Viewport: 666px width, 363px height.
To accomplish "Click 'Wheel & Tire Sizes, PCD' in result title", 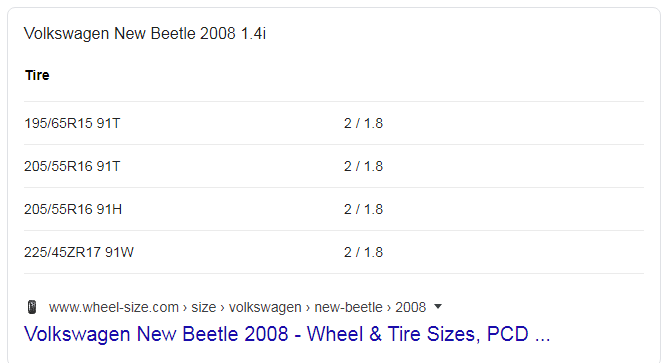I will [418, 334].
